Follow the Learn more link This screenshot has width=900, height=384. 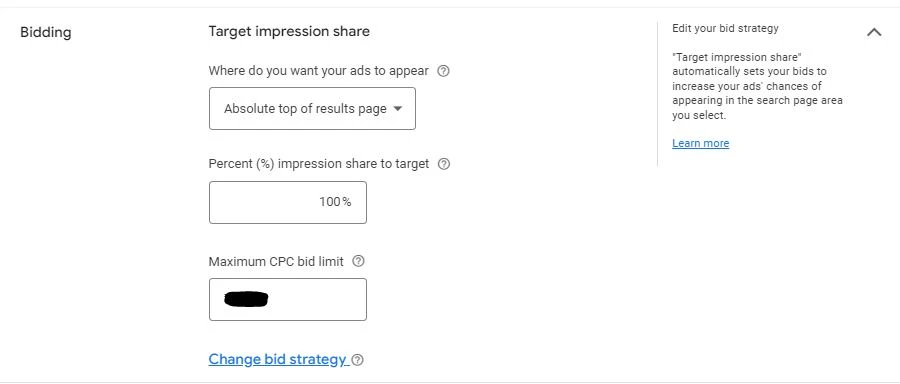[700, 143]
